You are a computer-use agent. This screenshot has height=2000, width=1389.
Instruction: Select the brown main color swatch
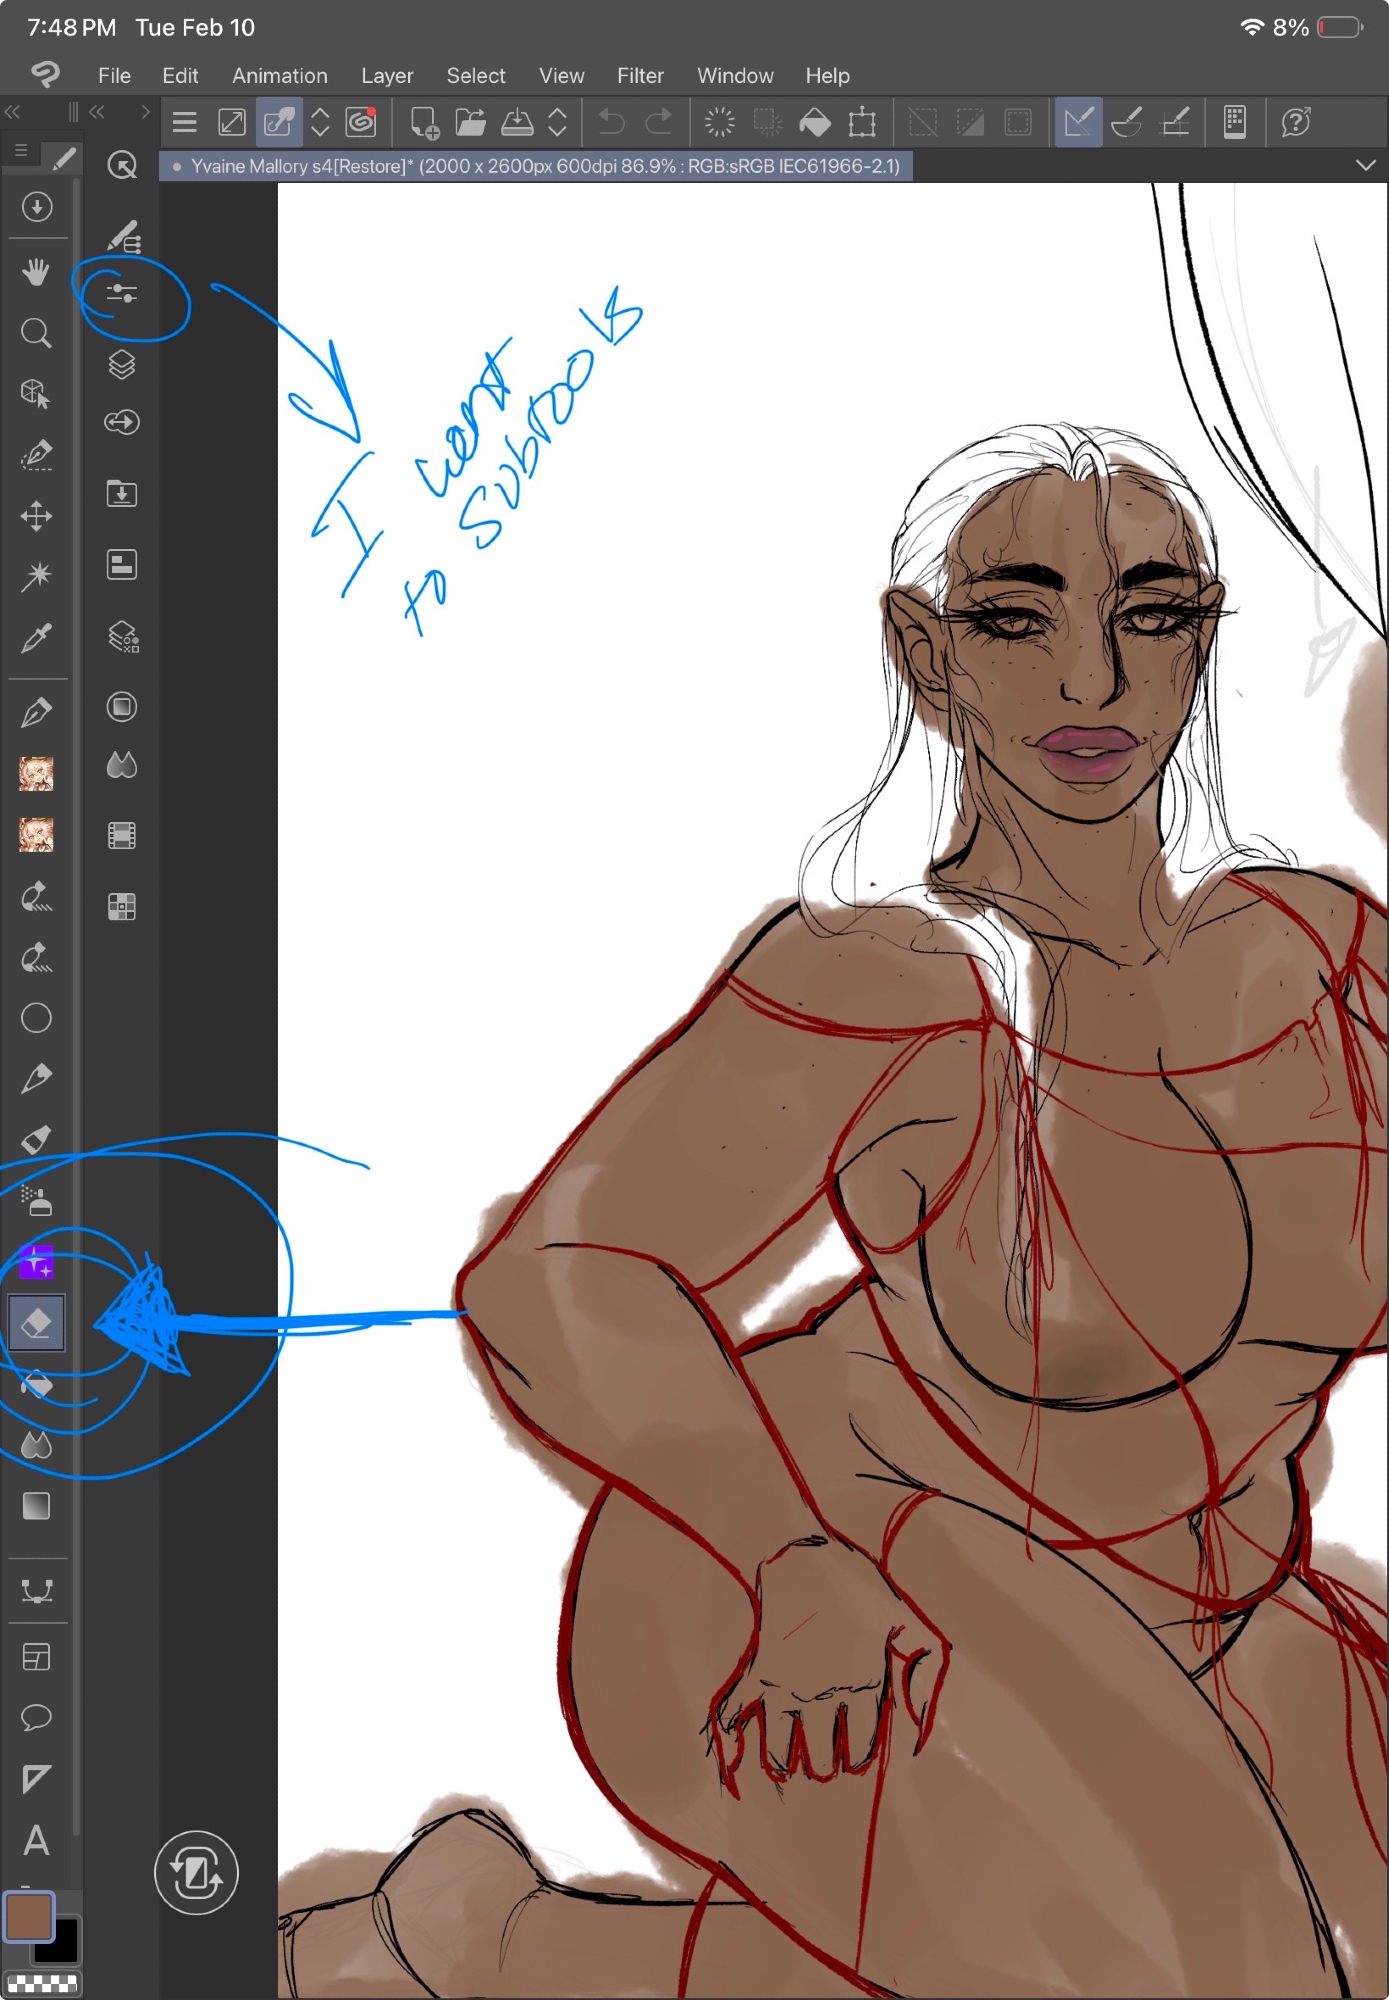click(x=28, y=1915)
